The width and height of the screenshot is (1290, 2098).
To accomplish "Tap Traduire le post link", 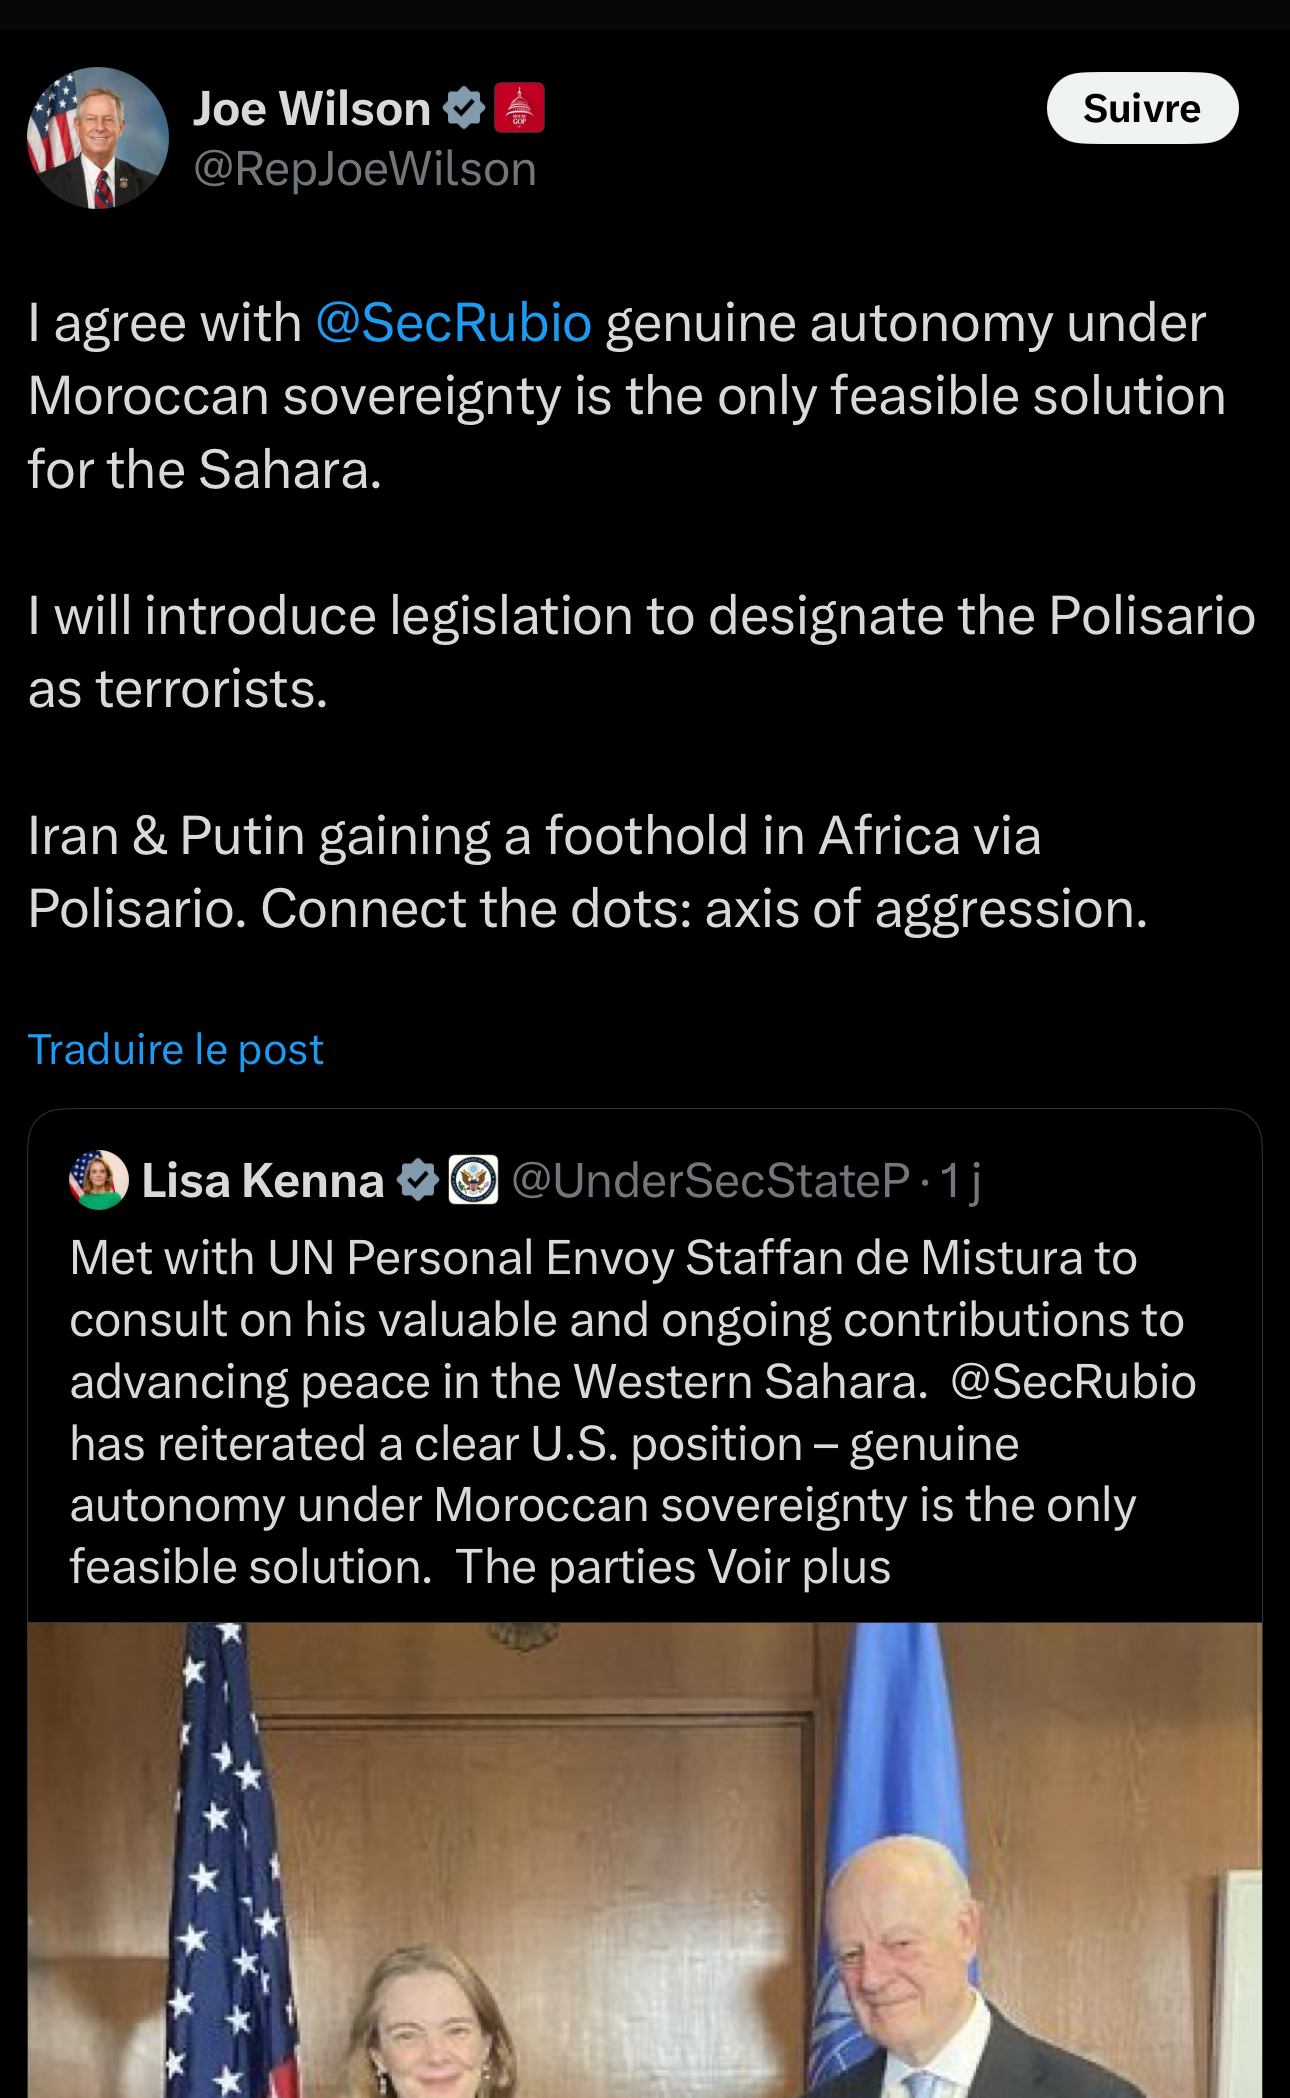I will 176,1050.
